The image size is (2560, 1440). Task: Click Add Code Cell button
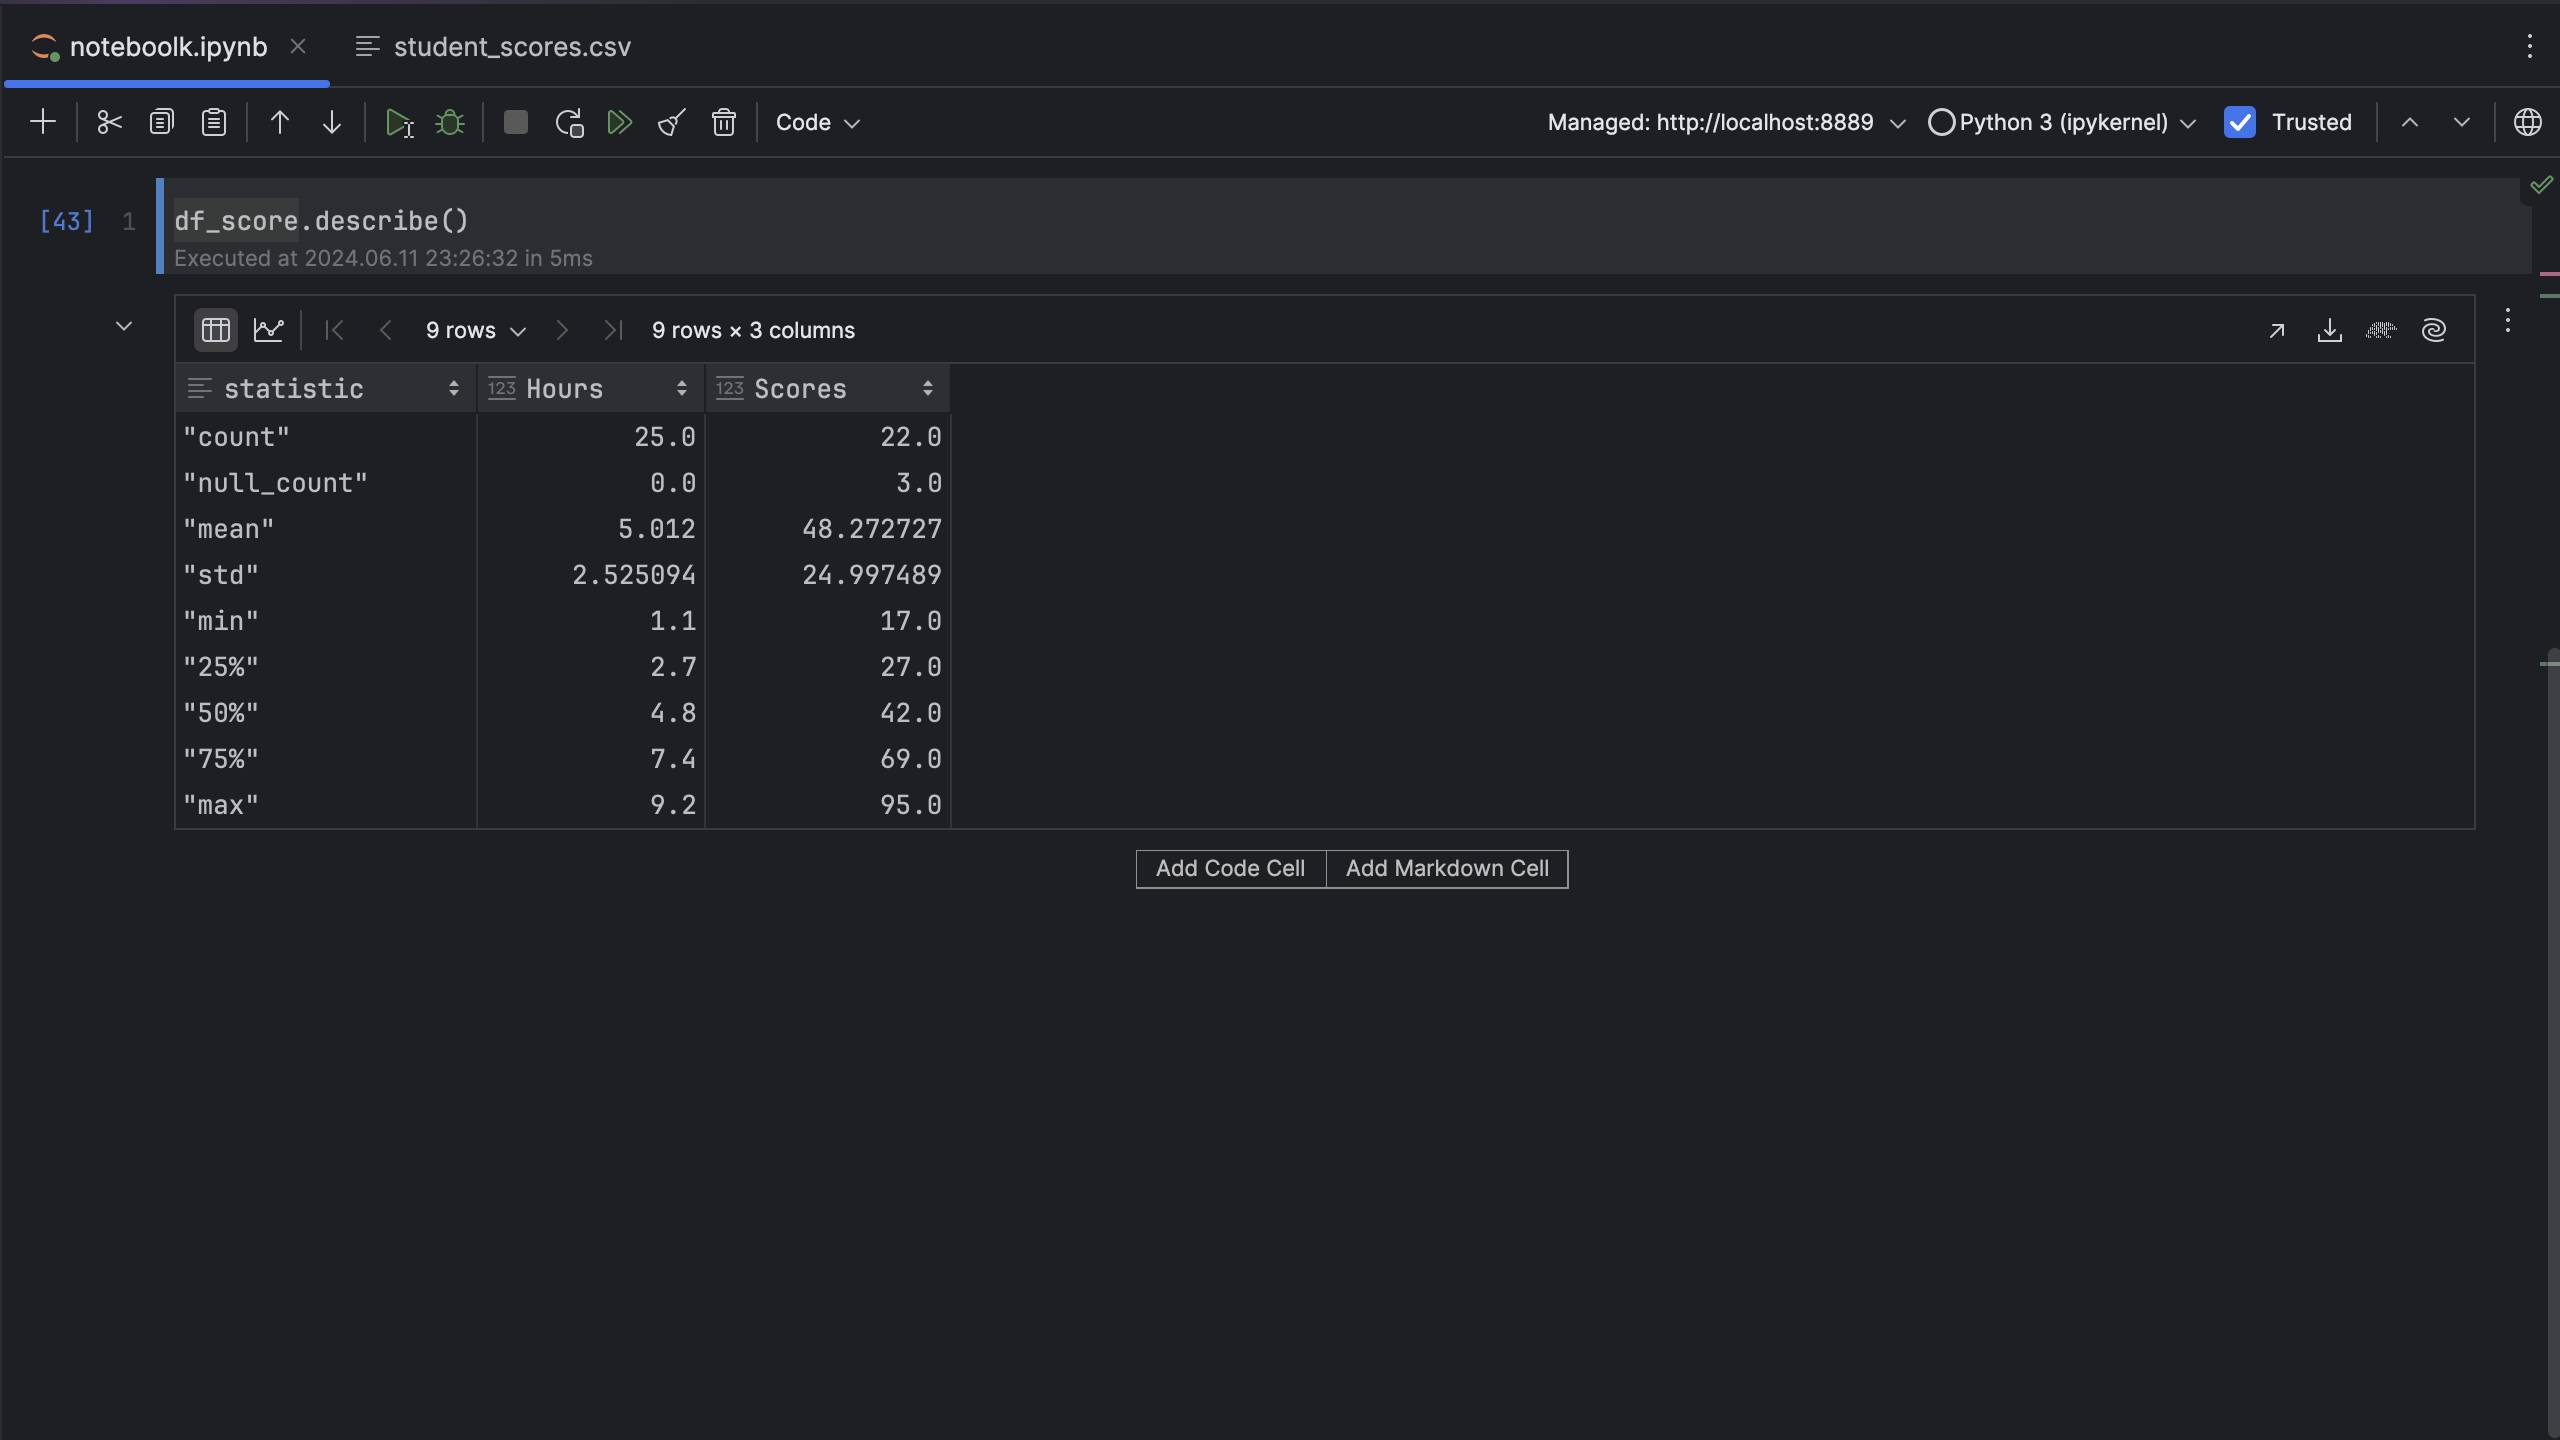tap(1229, 869)
